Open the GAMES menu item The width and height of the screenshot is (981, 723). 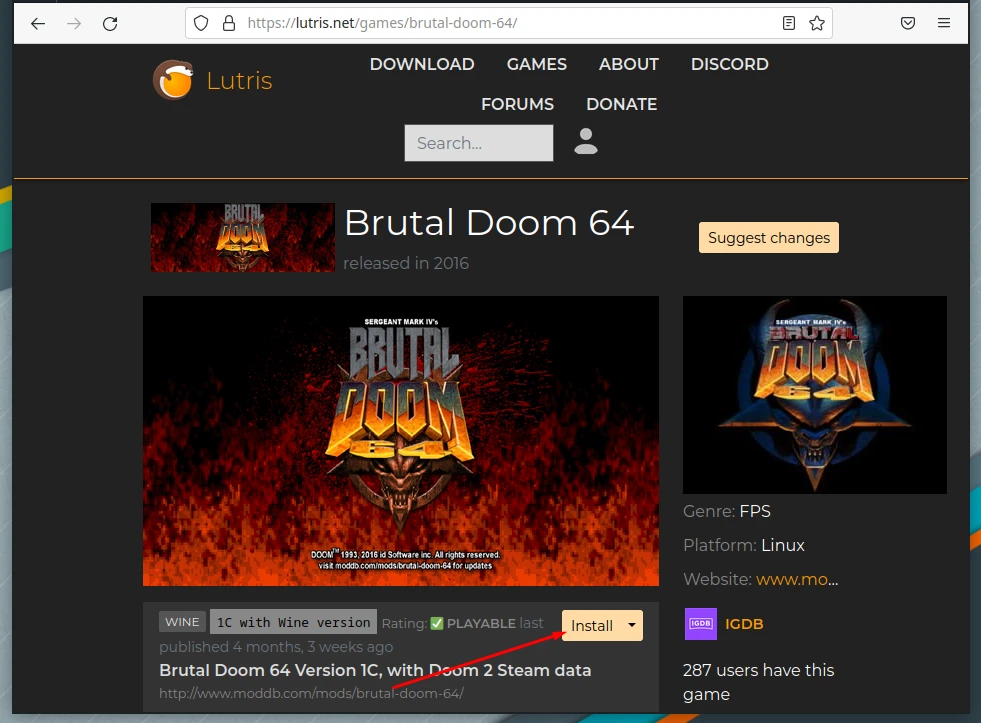coord(537,64)
